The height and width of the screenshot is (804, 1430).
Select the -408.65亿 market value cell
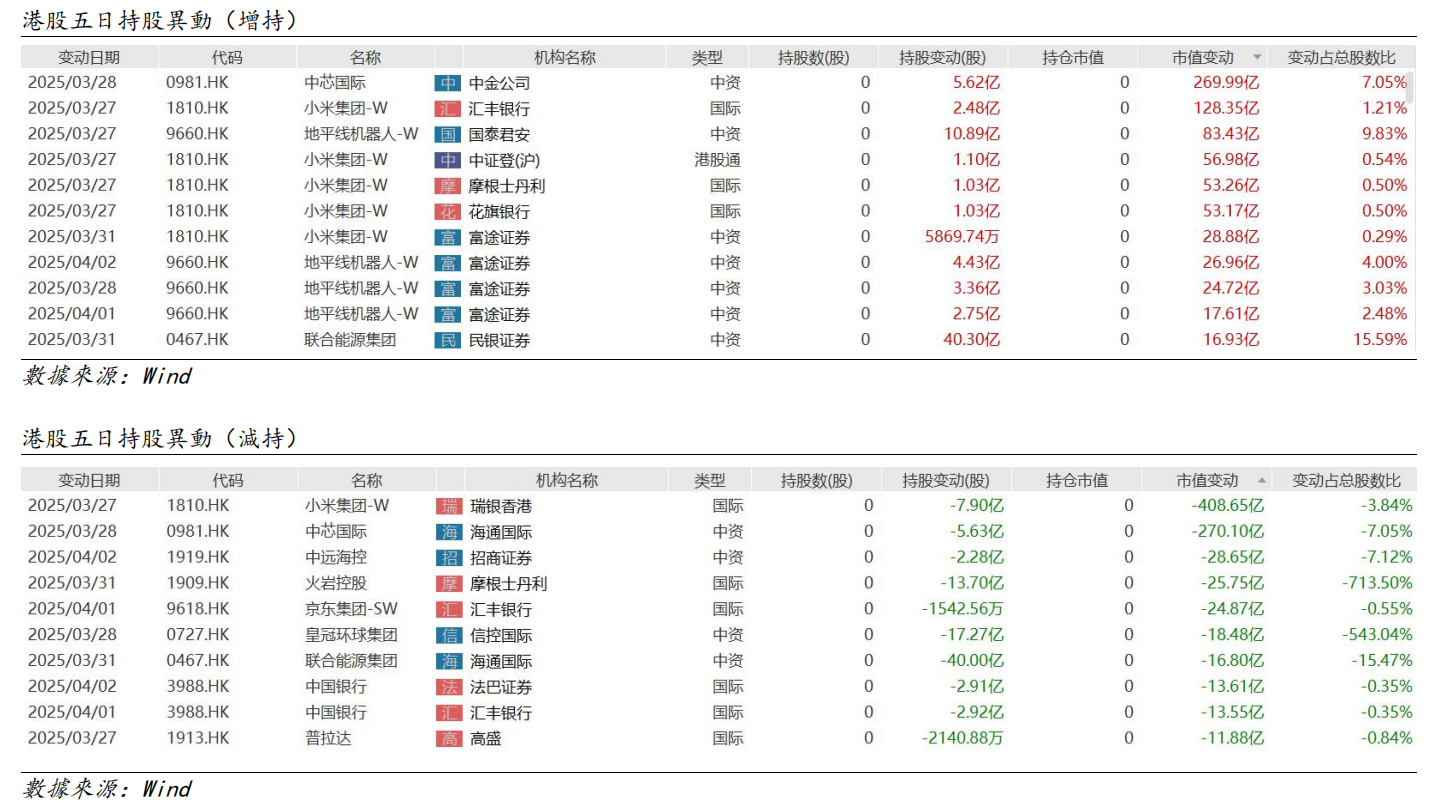click(x=1227, y=506)
